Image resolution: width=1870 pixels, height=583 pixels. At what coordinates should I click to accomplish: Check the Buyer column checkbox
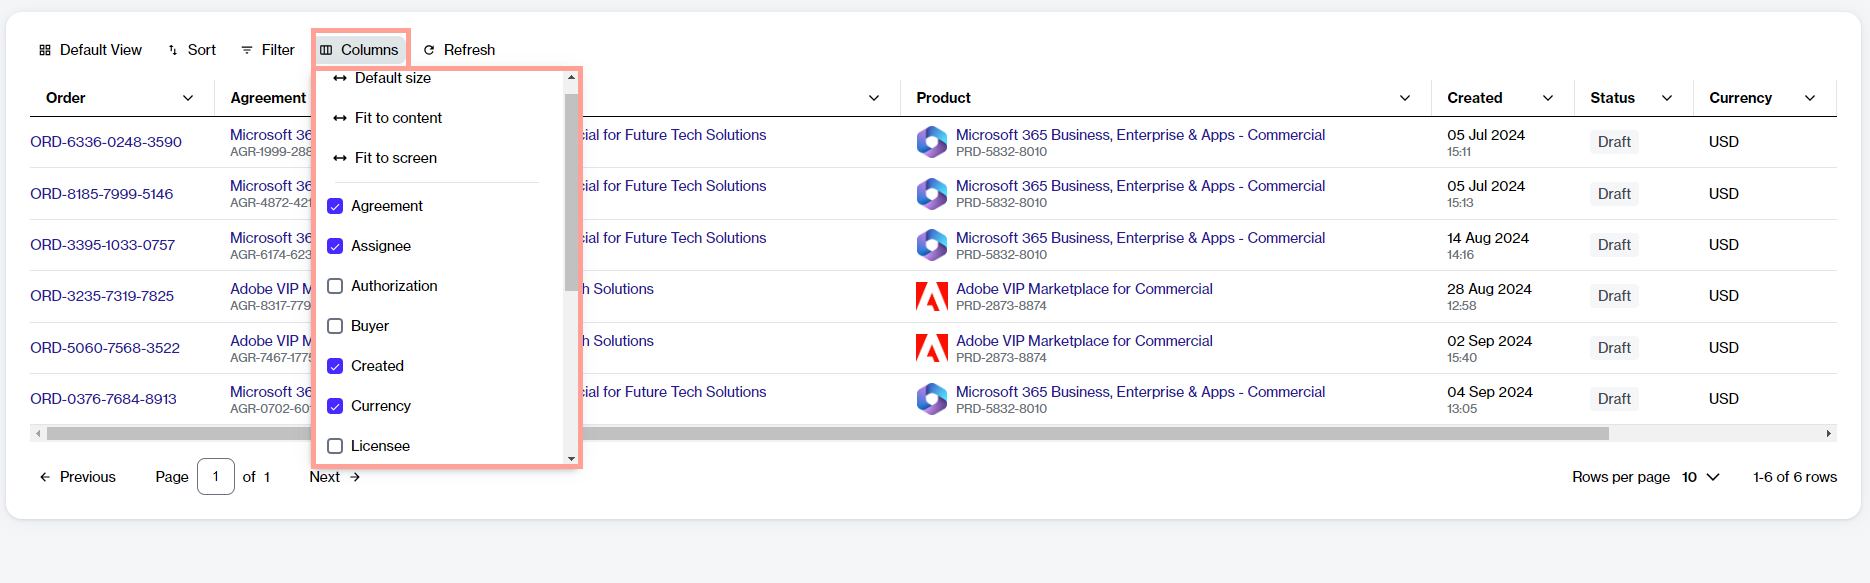tap(335, 326)
